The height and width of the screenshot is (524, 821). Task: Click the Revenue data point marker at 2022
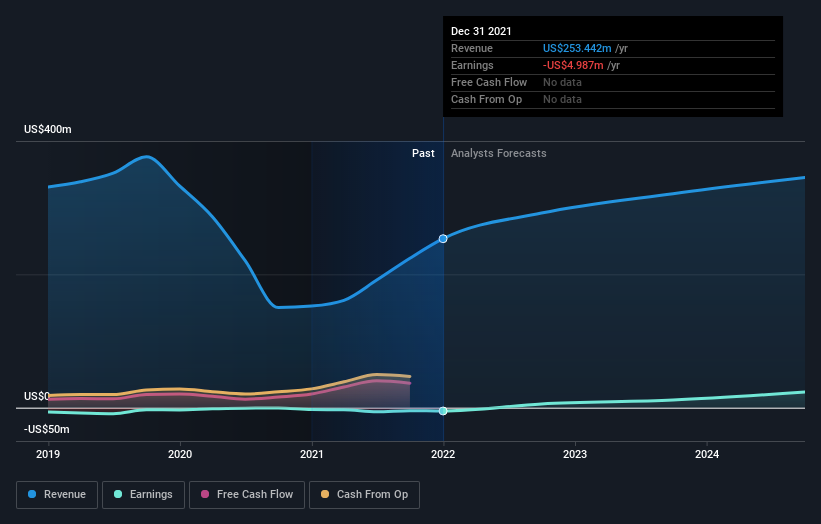(x=443, y=239)
